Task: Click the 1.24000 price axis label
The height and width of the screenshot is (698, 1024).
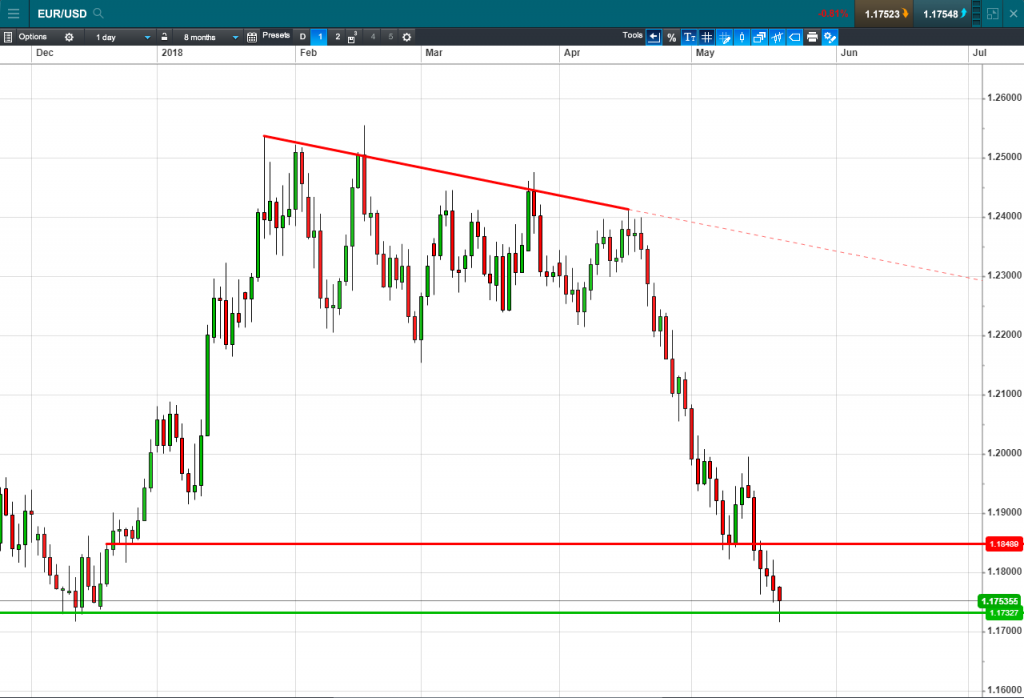Action: point(1004,217)
